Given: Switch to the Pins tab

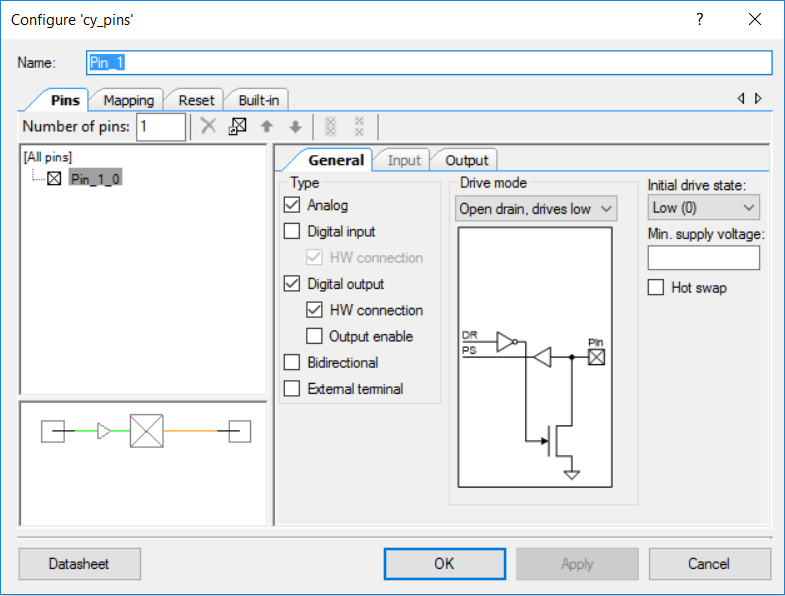Looking at the screenshot, I should point(65,100).
